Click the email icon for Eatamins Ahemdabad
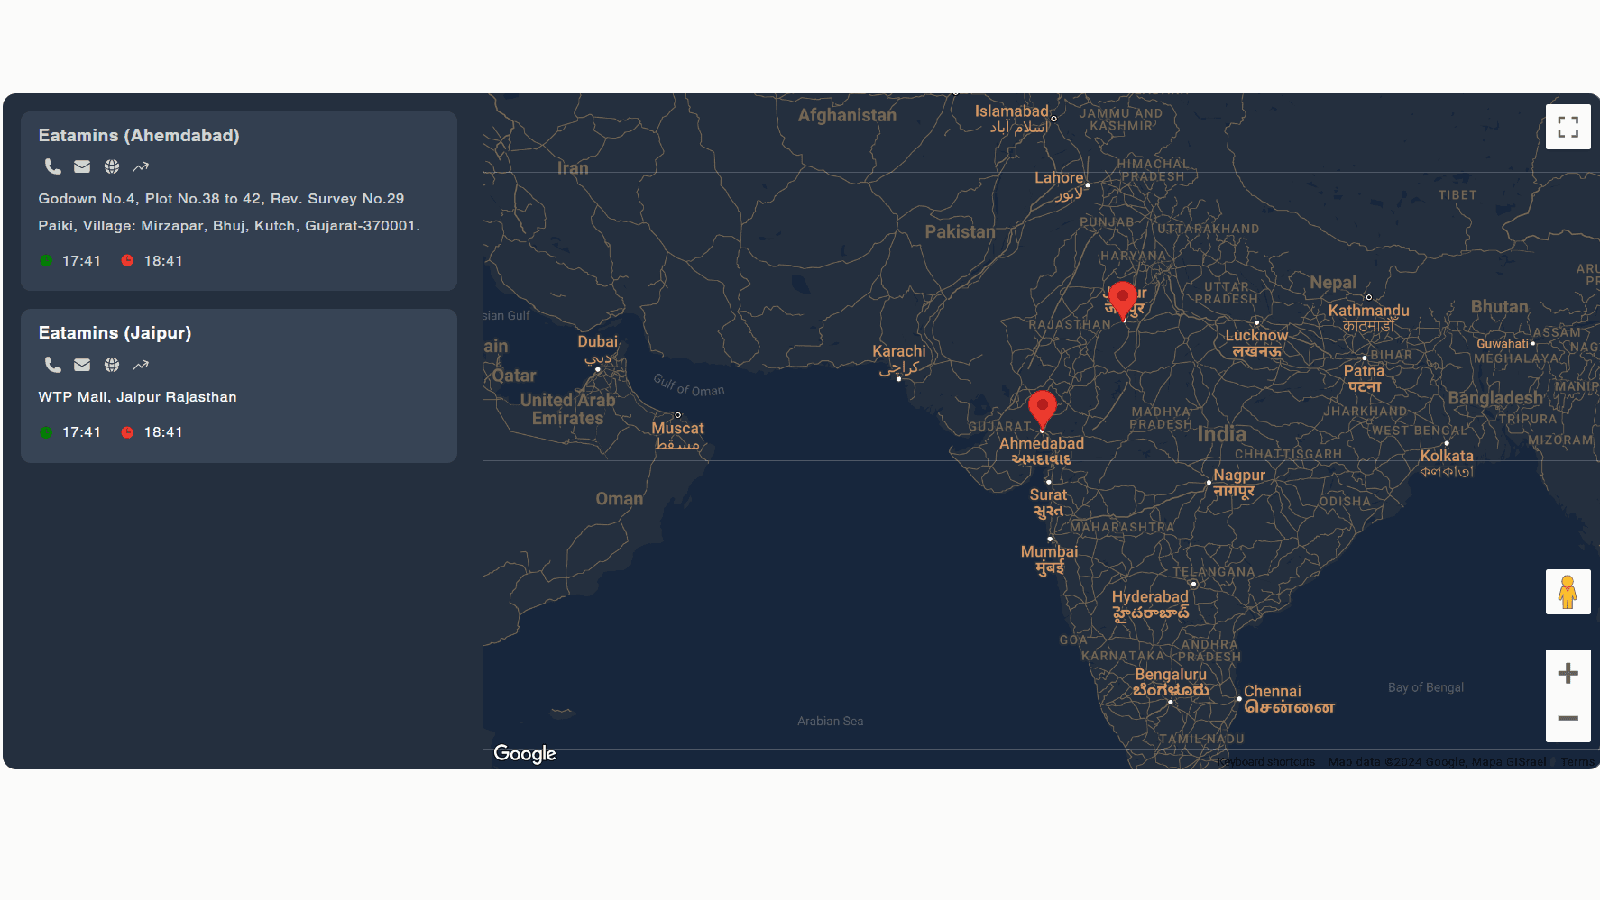 [82, 167]
